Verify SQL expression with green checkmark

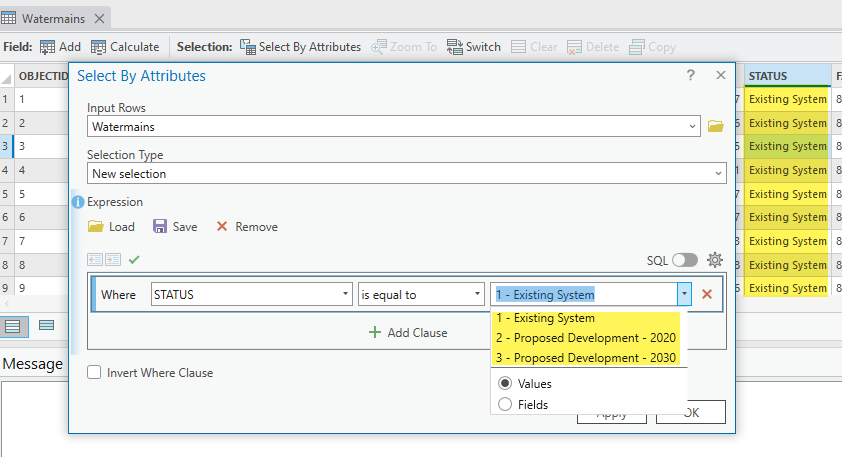(x=134, y=260)
